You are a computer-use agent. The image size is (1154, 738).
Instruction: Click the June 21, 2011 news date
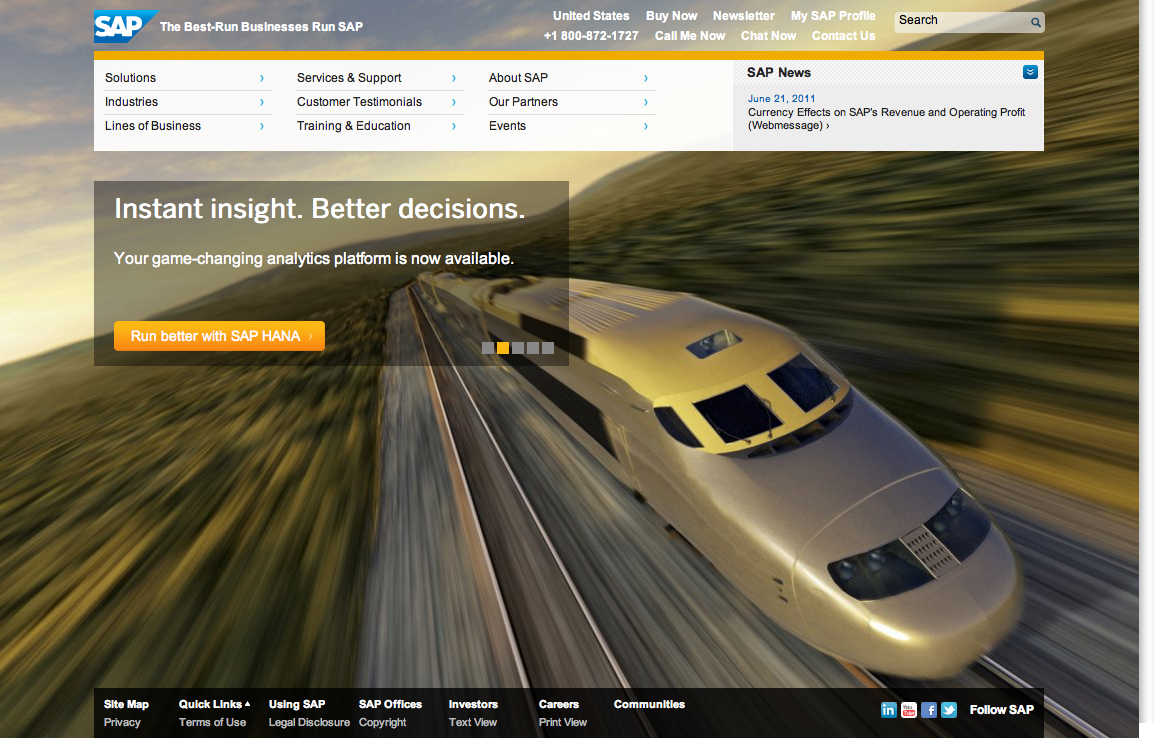[782, 99]
